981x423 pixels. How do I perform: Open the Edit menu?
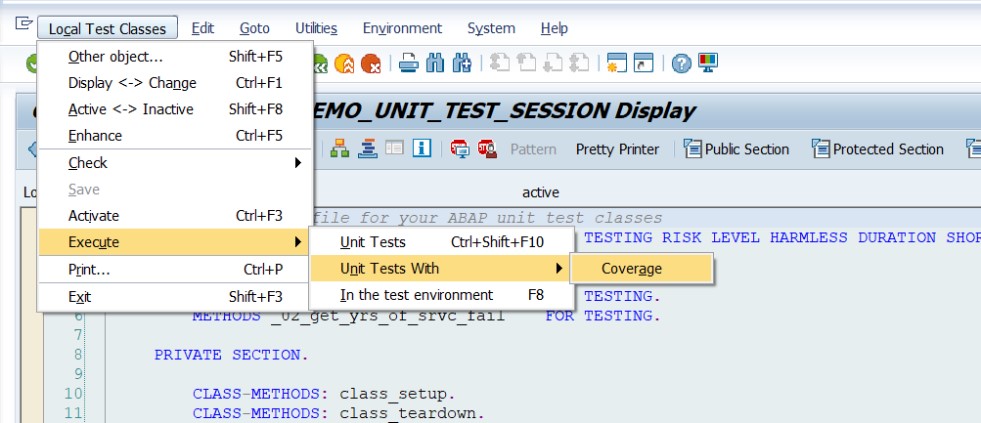click(203, 28)
